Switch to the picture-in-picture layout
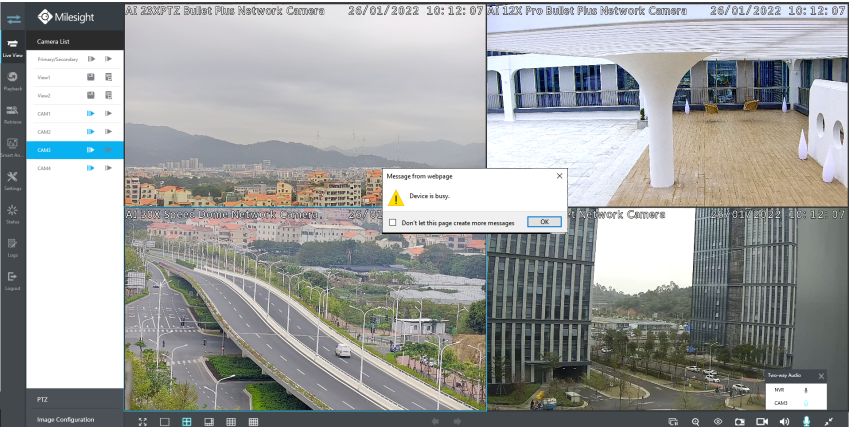The width and height of the screenshot is (851, 428). click(209, 421)
